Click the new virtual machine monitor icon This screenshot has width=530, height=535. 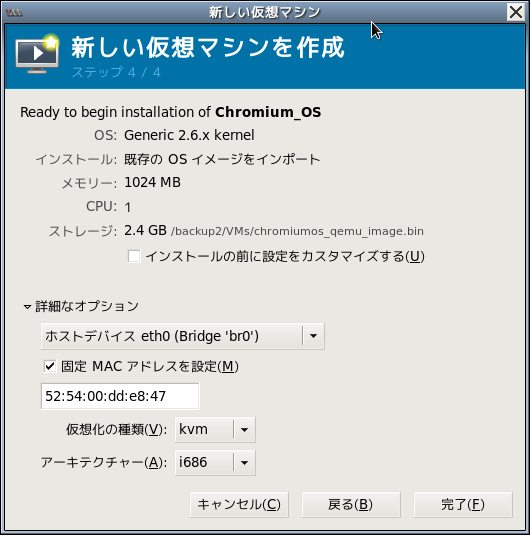(x=37, y=54)
